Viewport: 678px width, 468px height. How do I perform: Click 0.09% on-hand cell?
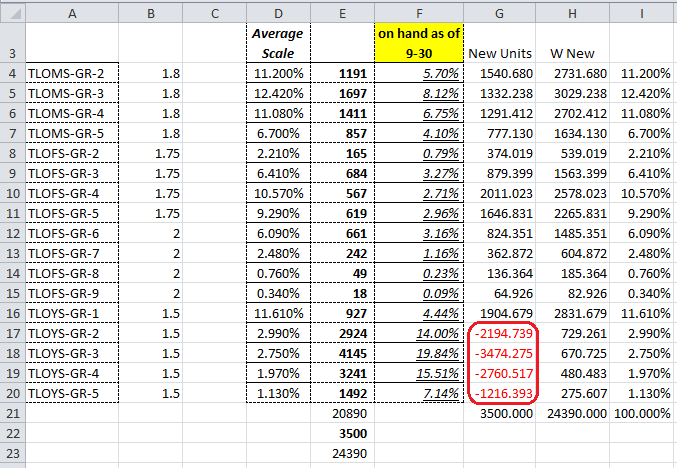(x=419, y=294)
